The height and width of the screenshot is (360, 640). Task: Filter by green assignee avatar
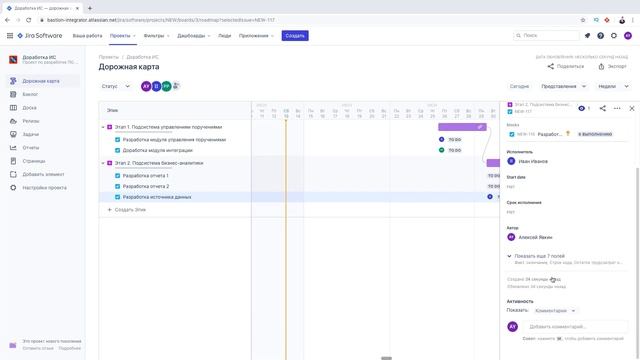166,87
